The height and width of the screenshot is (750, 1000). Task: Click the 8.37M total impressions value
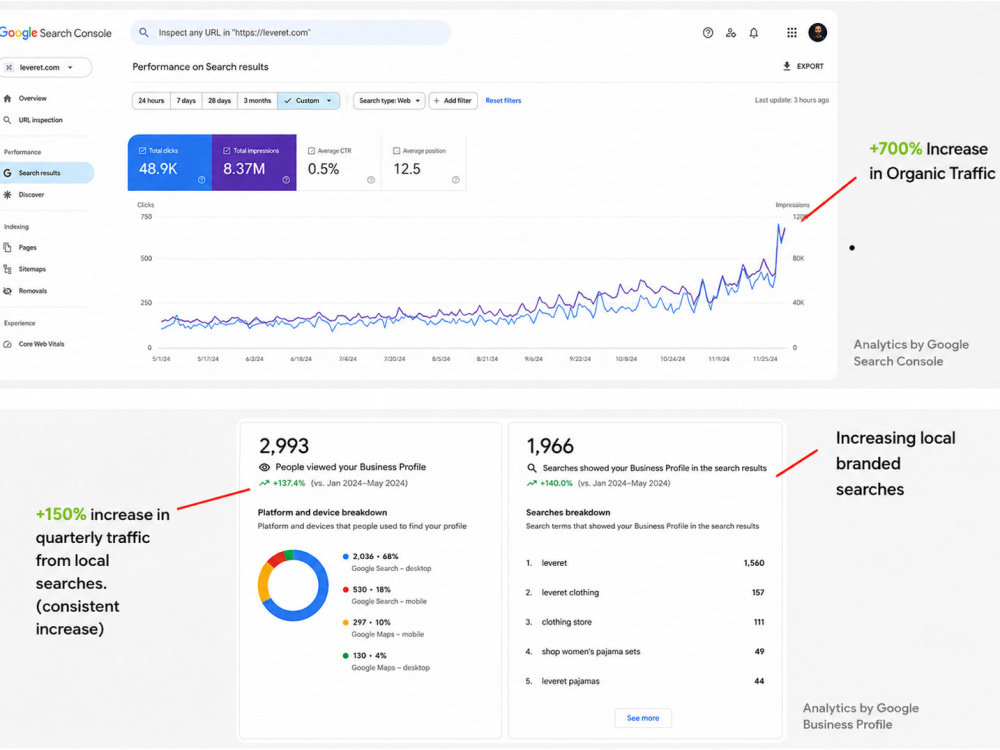(x=244, y=169)
